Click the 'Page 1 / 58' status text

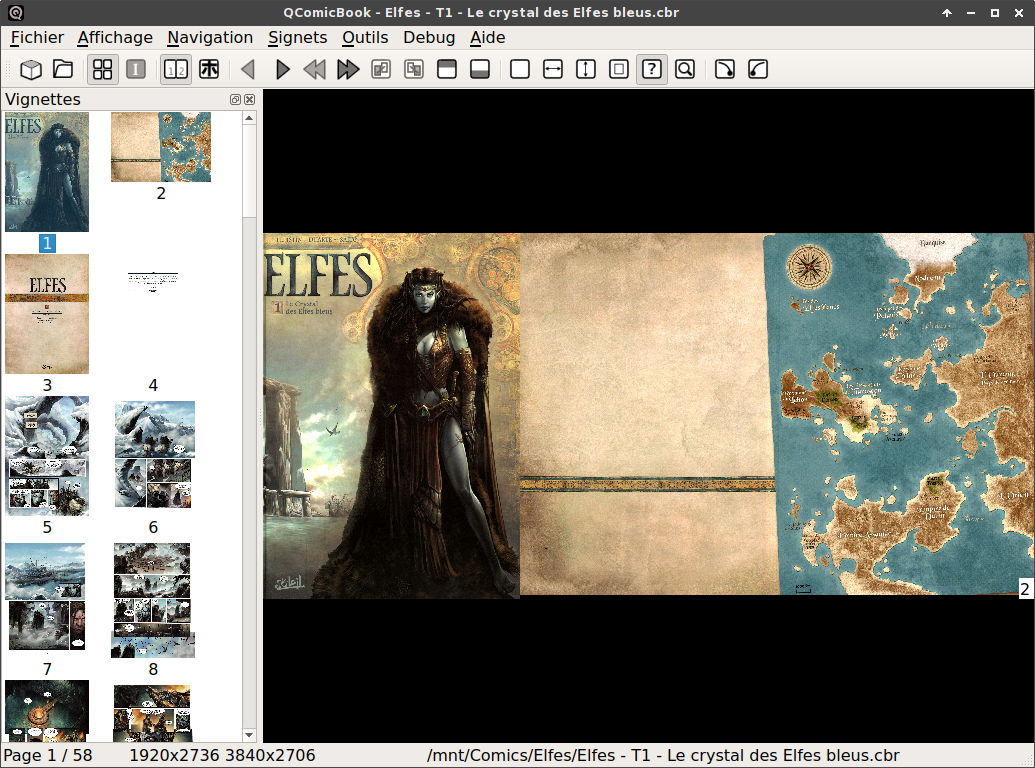48,755
